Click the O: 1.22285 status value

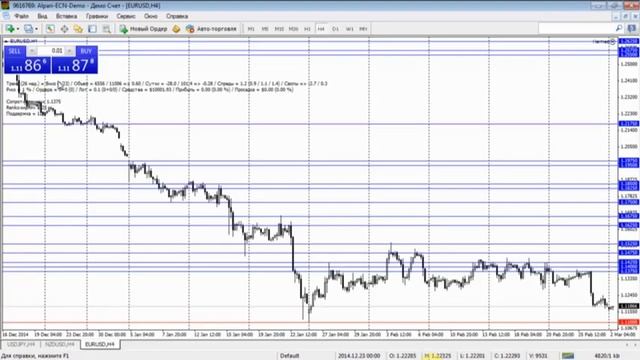click(402, 356)
